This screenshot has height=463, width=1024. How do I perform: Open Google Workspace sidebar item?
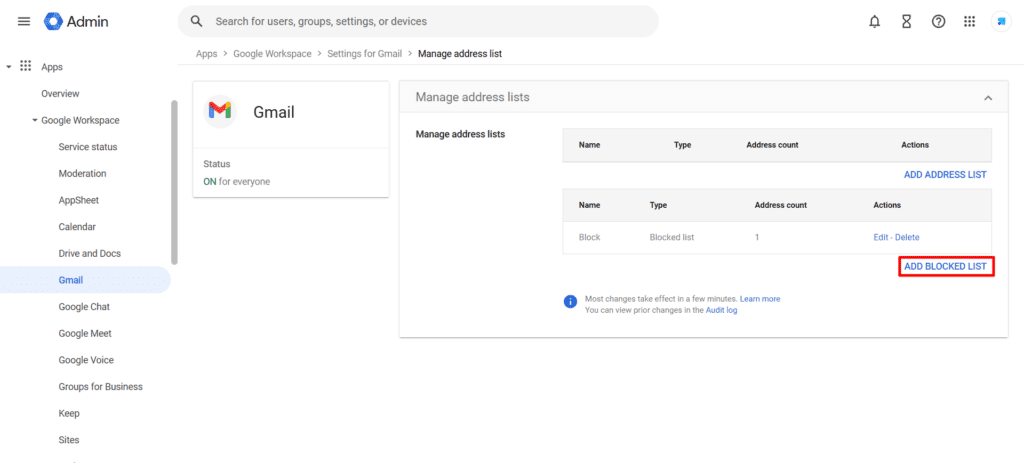point(80,120)
